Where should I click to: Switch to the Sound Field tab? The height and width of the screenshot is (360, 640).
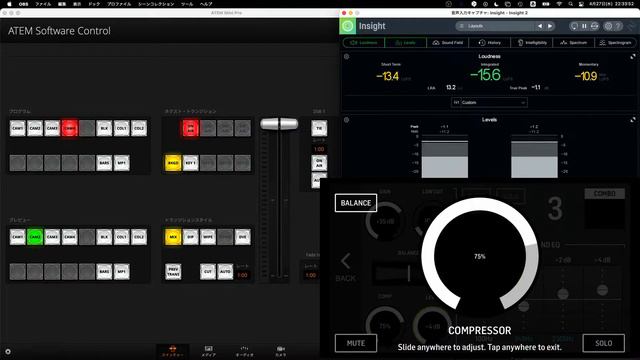coord(448,42)
